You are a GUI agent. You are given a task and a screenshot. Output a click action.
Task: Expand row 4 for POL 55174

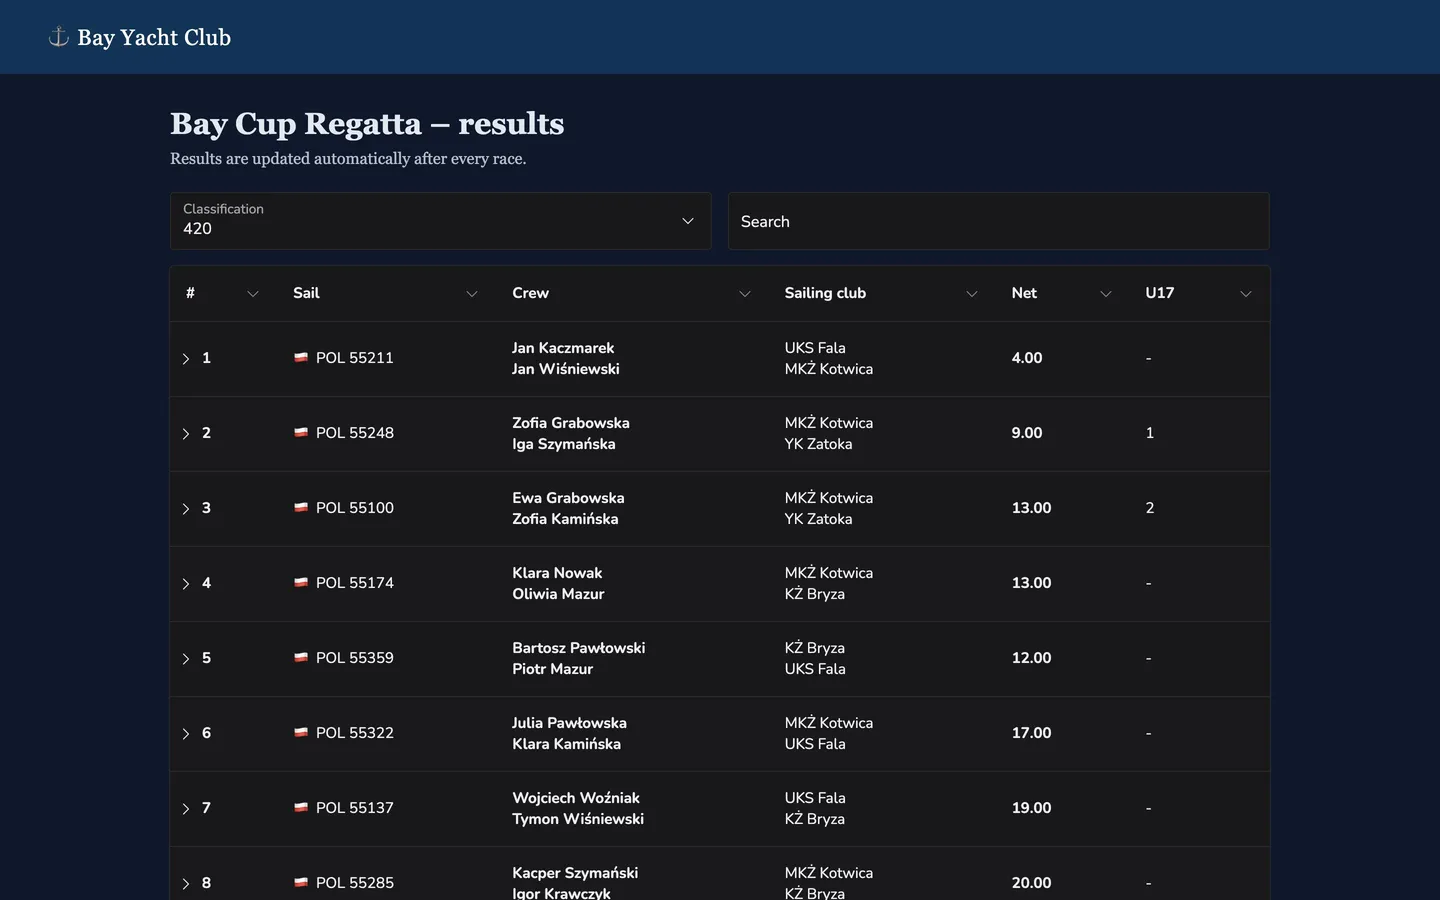(x=186, y=583)
